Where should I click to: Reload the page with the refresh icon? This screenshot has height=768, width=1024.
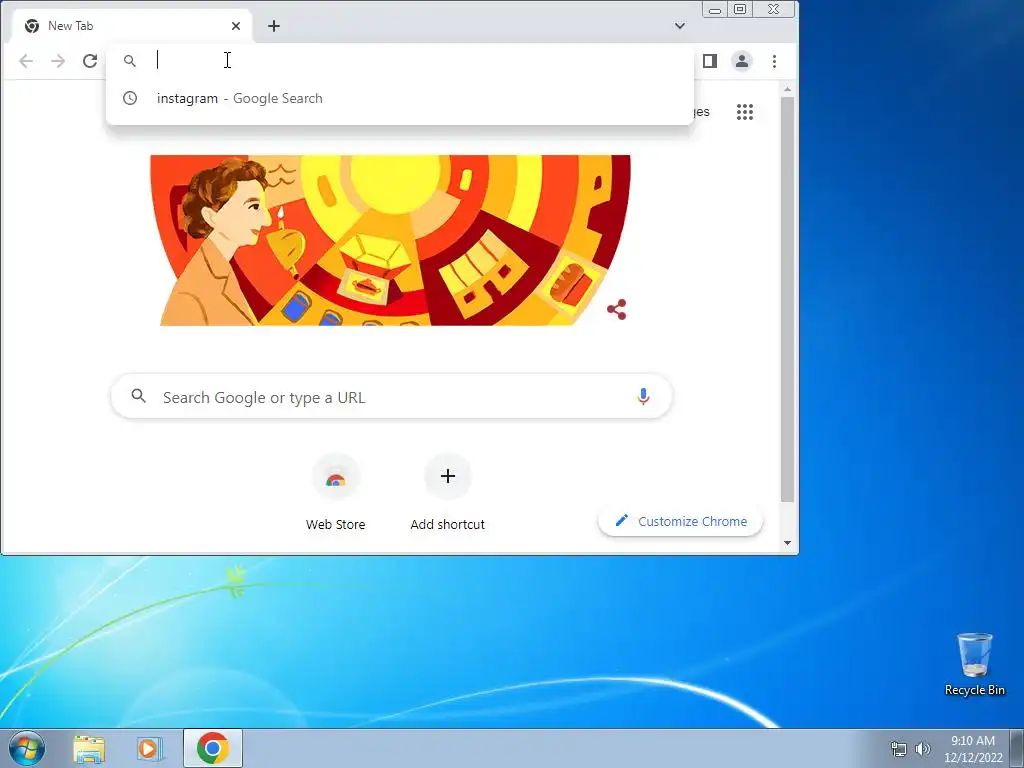(x=90, y=61)
